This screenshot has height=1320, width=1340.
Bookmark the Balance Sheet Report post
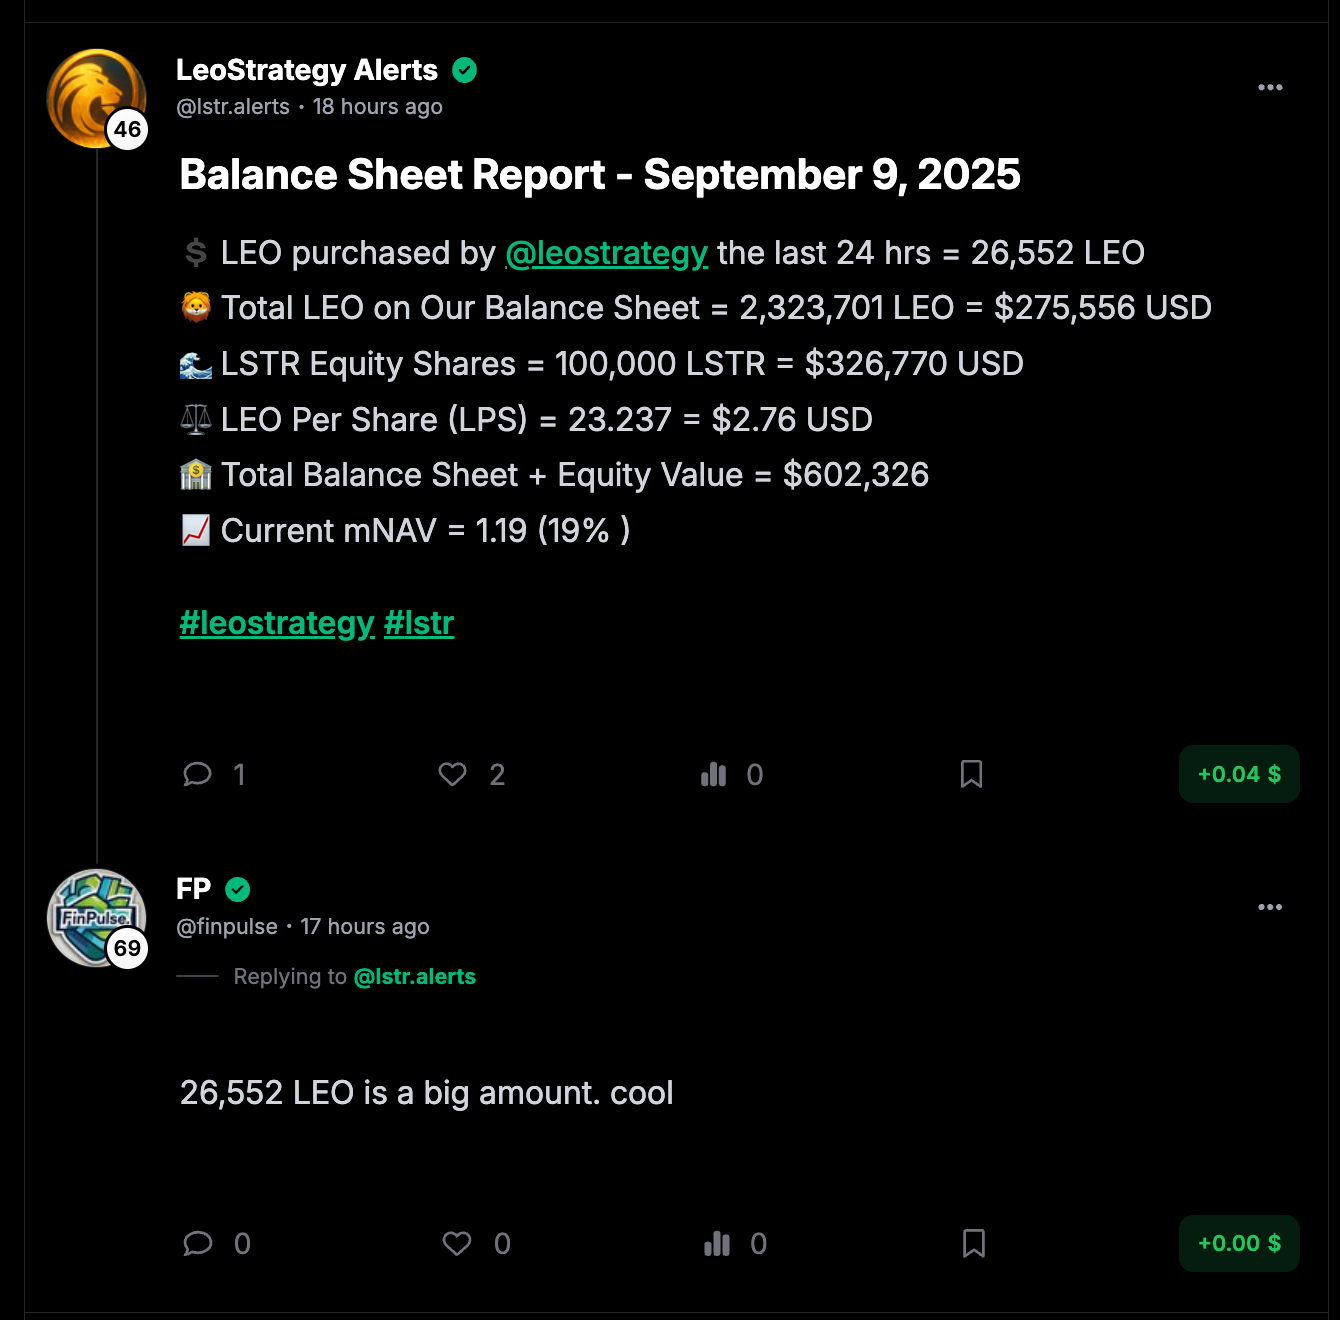click(x=971, y=774)
